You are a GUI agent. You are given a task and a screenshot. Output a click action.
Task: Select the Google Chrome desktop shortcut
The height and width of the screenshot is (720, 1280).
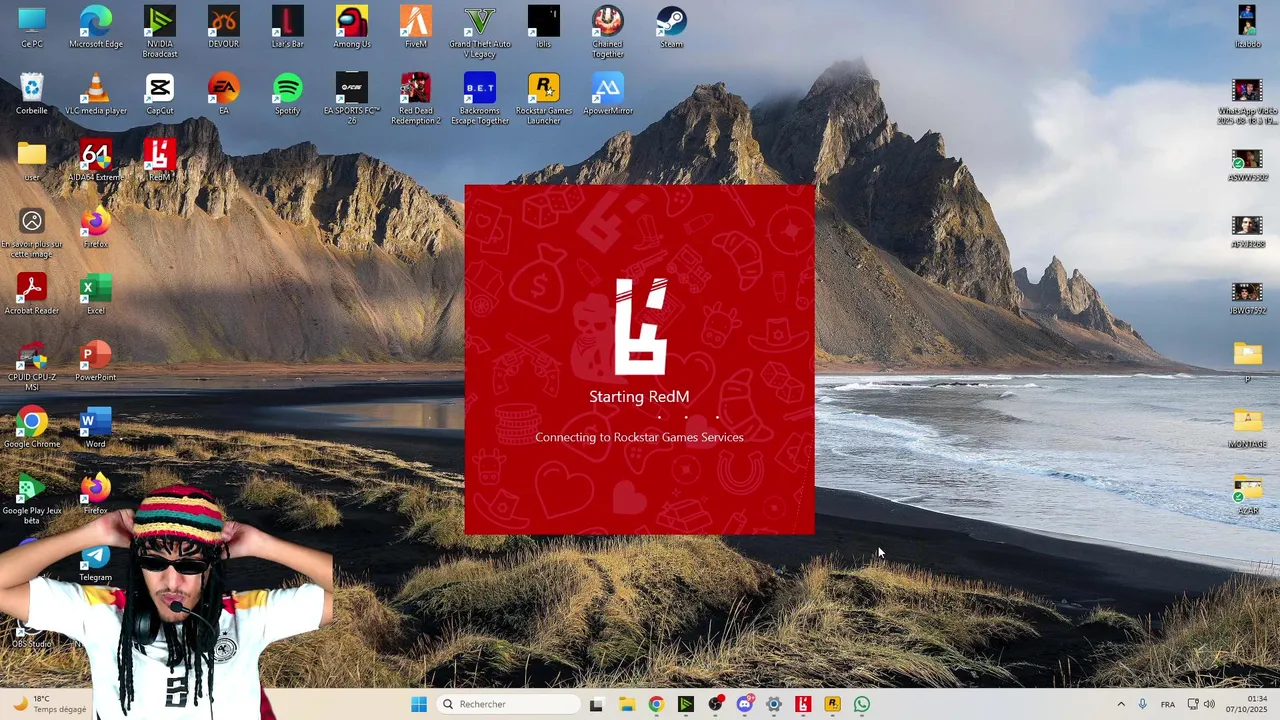tap(32, 427)
